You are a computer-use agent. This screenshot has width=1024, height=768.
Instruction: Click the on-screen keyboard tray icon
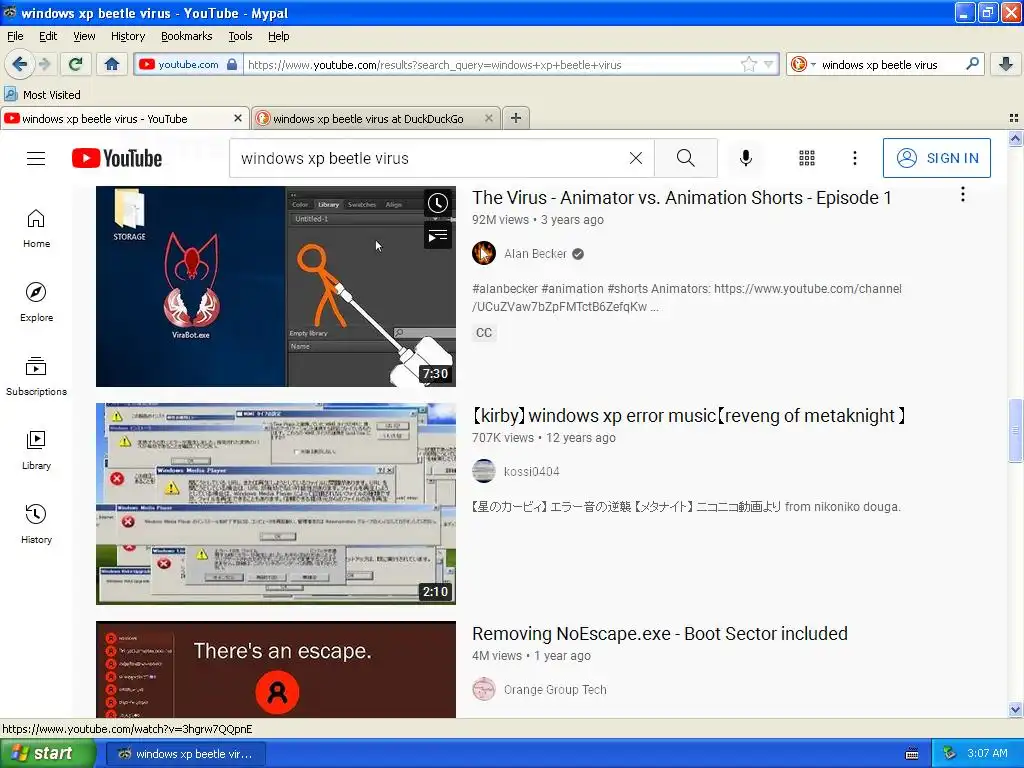(x=912, y=754)
